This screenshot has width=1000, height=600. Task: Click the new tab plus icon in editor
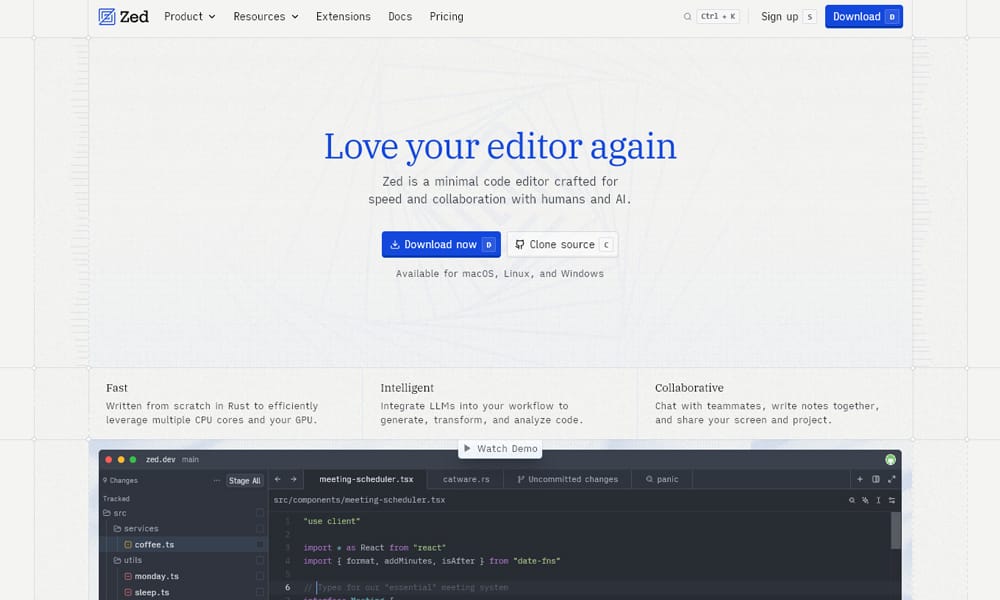click(860, 480)
